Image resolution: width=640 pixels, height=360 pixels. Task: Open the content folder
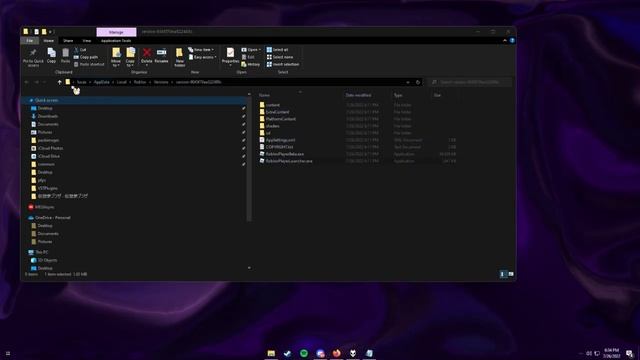(x=273, y=105)
